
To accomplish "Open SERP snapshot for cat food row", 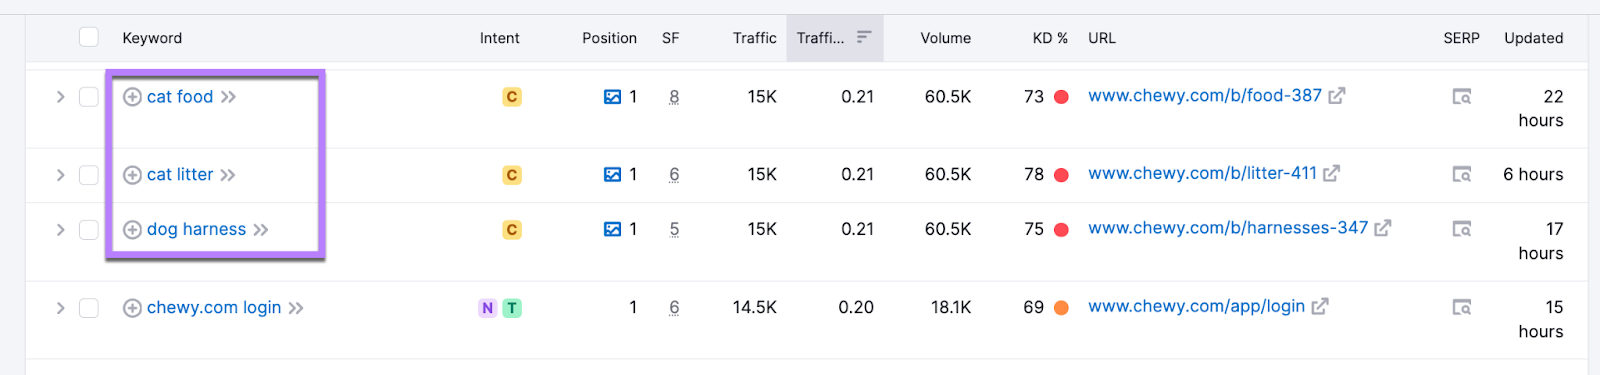I will (1461, 97).
